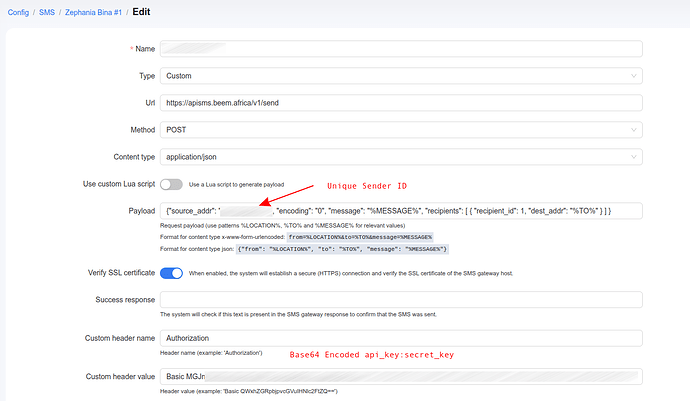
Task: Click inside the Payload JSON field
Action: click(400, 211)
